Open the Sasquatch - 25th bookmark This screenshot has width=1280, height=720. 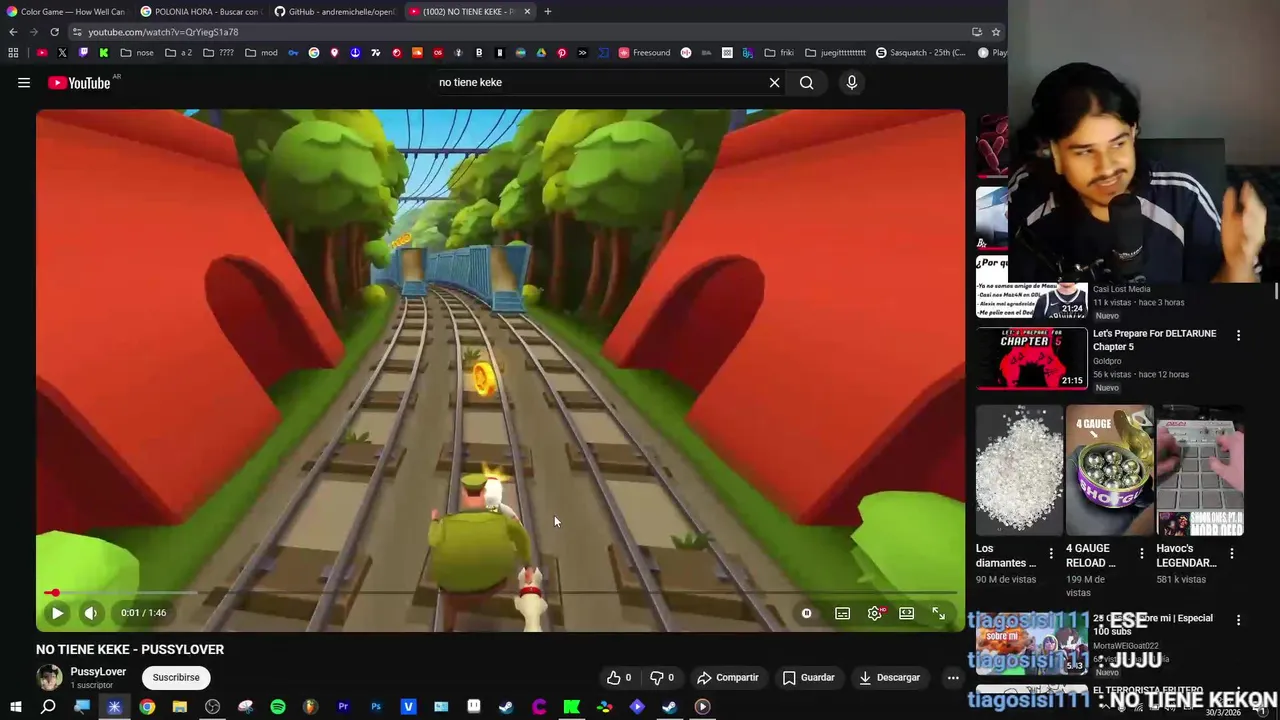(x=920, y=53)
